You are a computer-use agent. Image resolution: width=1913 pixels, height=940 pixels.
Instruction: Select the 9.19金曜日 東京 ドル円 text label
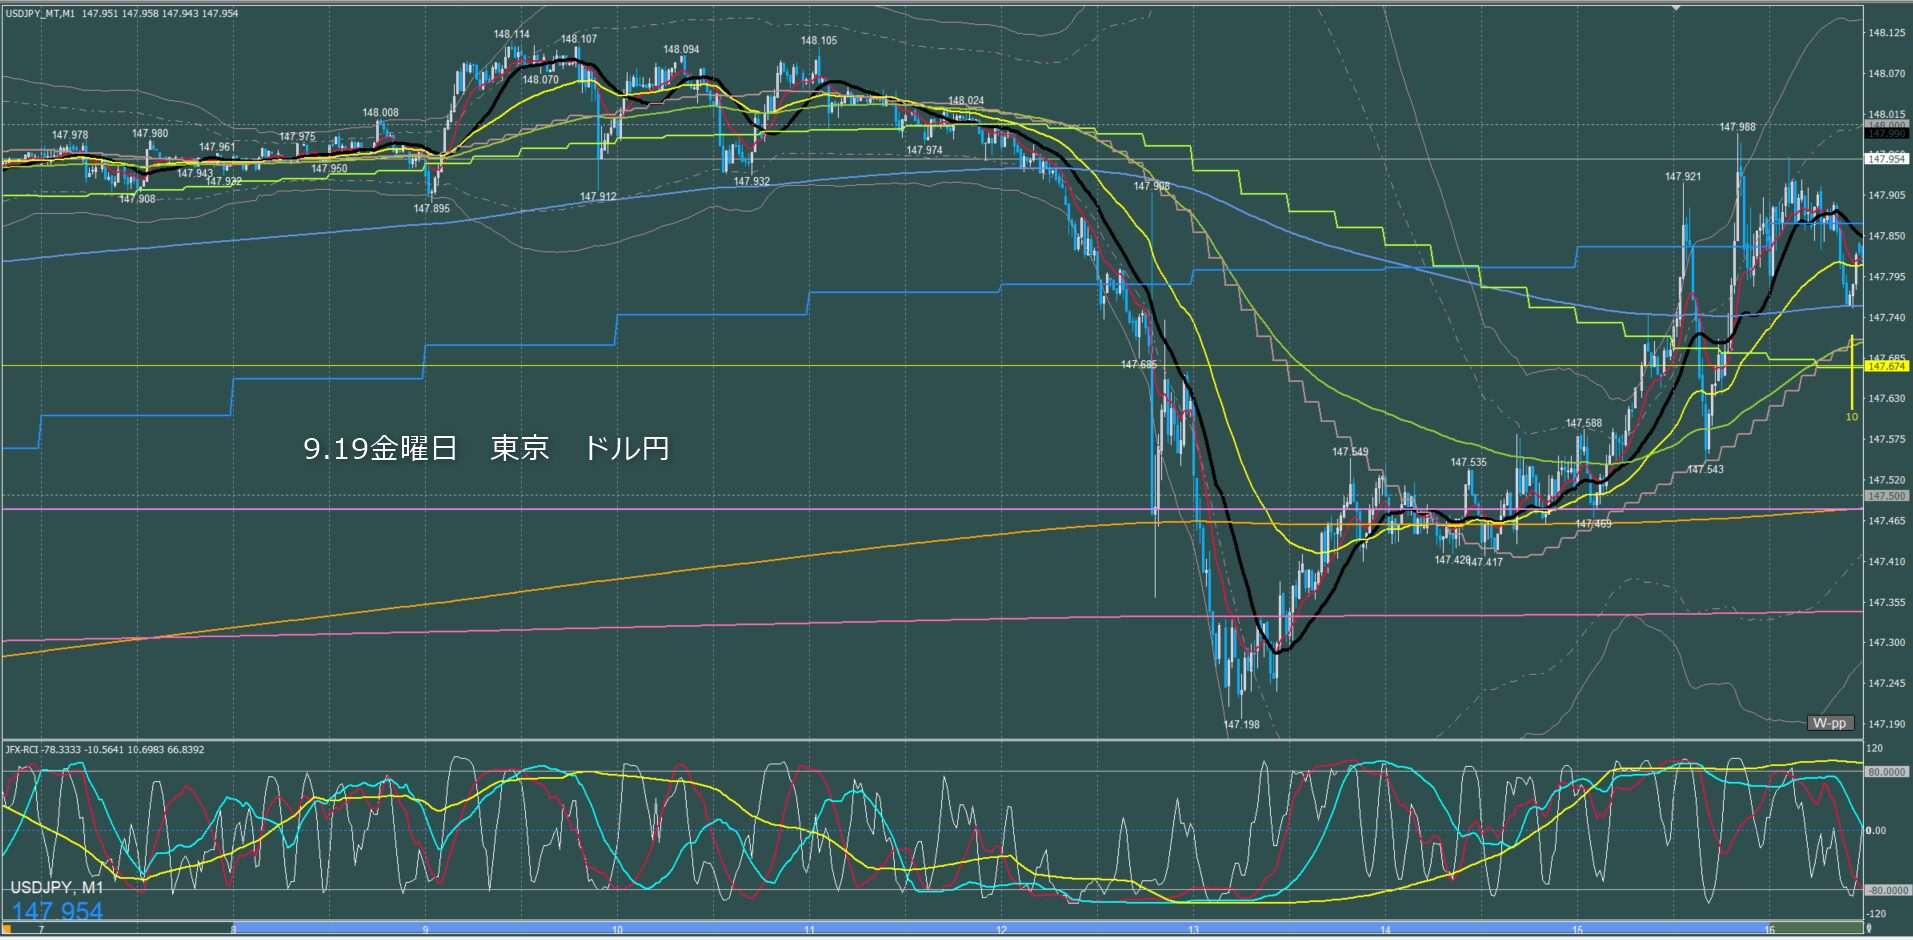click(x=486, y=448)
